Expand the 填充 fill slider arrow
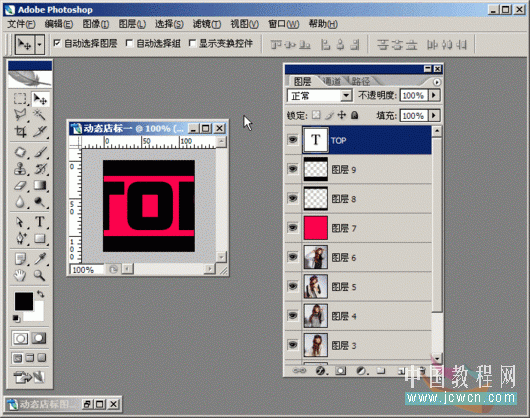The height and width of the screenshot is (418, 530). (434, 116)
